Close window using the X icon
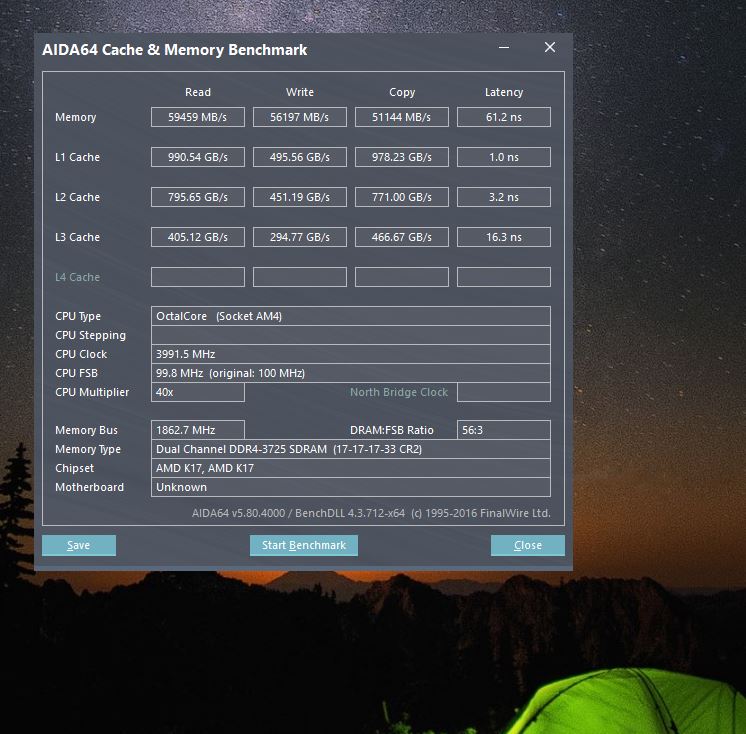The image size is (746, 734). click(x=550, y=47)
